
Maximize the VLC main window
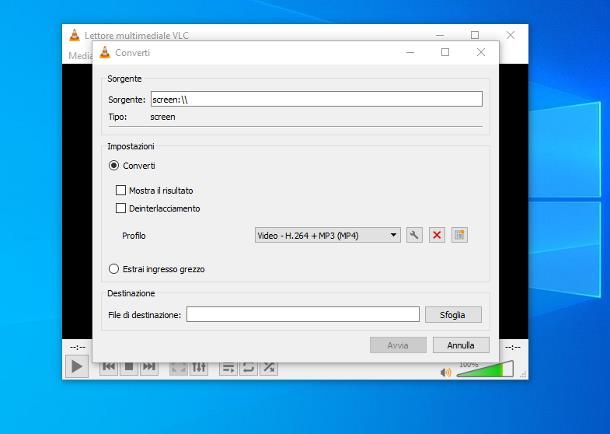tap(475, 35)
